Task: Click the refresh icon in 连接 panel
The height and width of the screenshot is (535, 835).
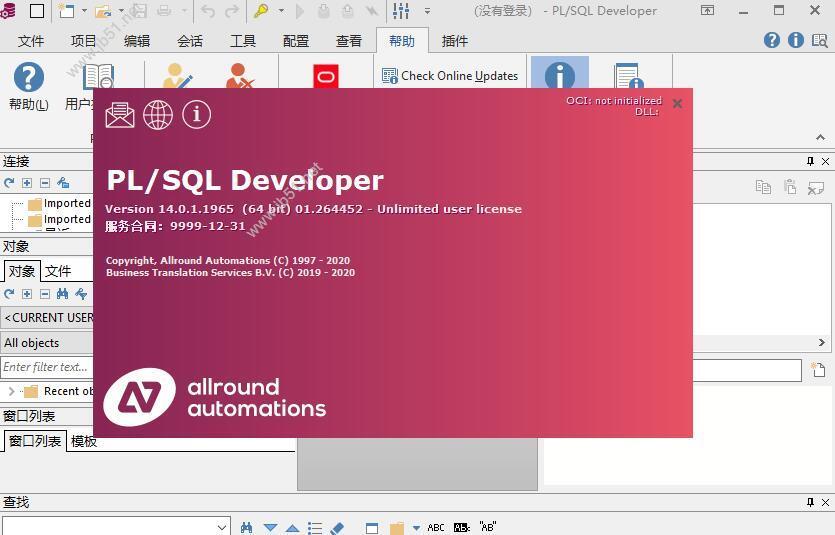Action: click(x=9, y=183)
